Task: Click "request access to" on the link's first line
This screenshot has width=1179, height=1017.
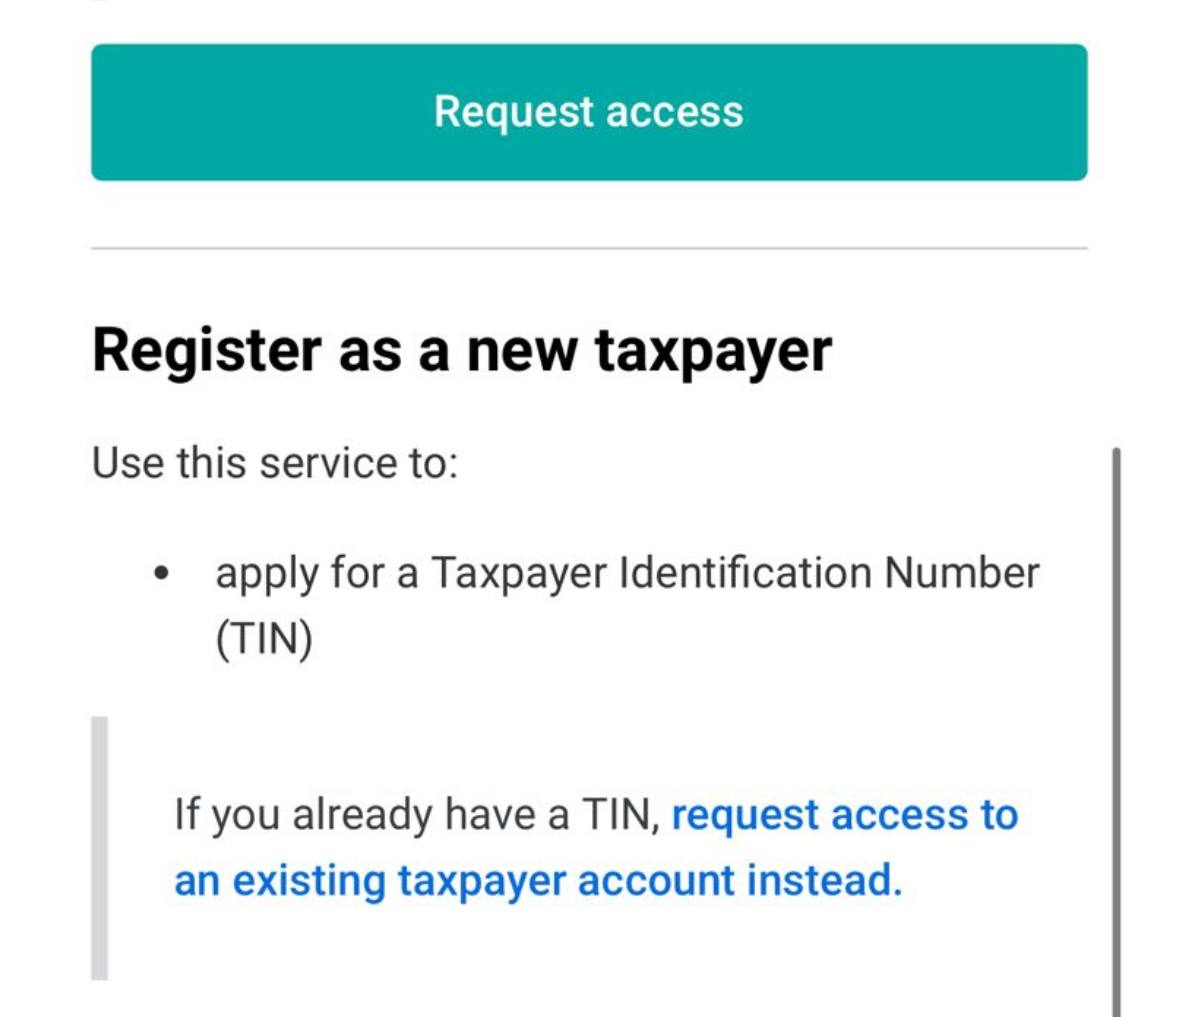Action: pos(843,816)
